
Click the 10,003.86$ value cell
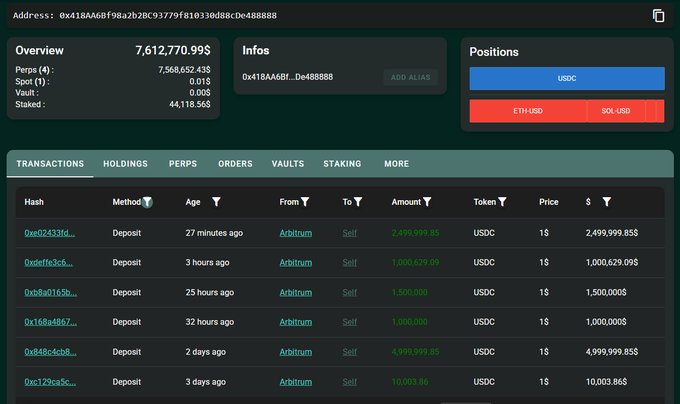coord(606,381)
